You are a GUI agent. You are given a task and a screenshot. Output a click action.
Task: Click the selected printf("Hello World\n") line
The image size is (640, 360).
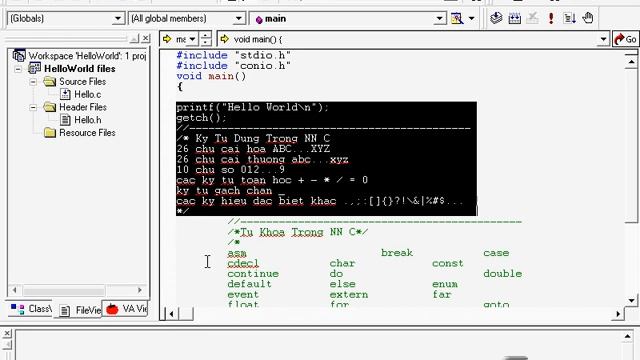pos(252,107)
